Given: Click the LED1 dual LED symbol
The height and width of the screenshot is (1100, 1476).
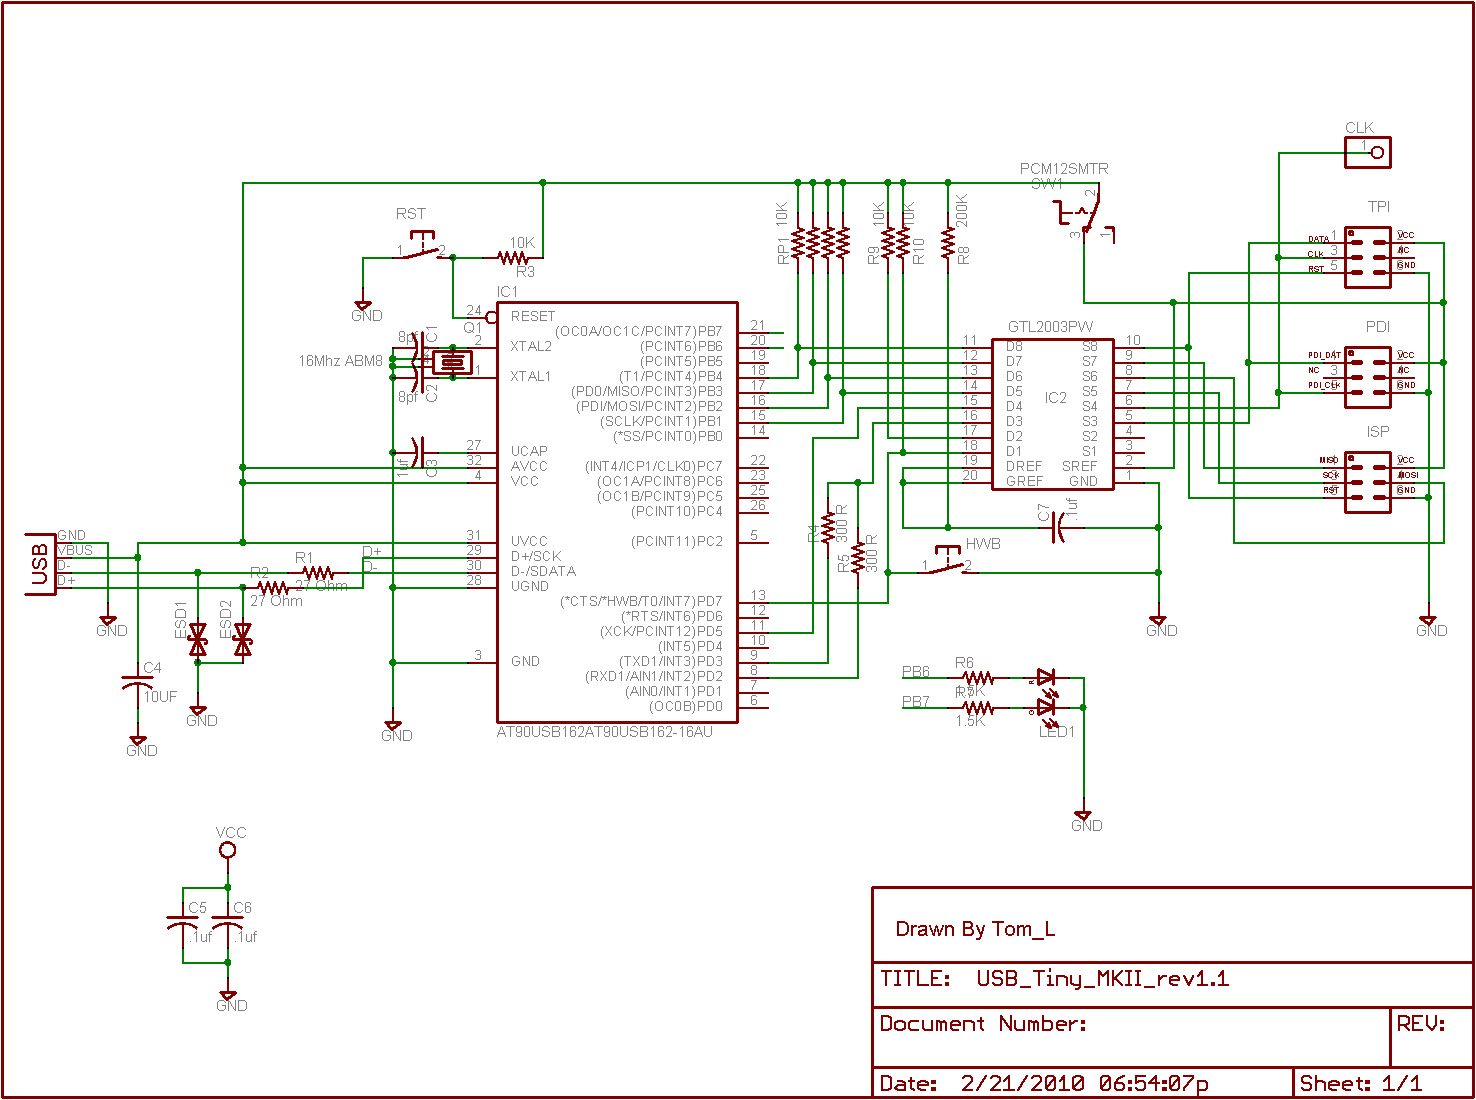Looking at the screenshot, I should click(x=1048, y=692).
